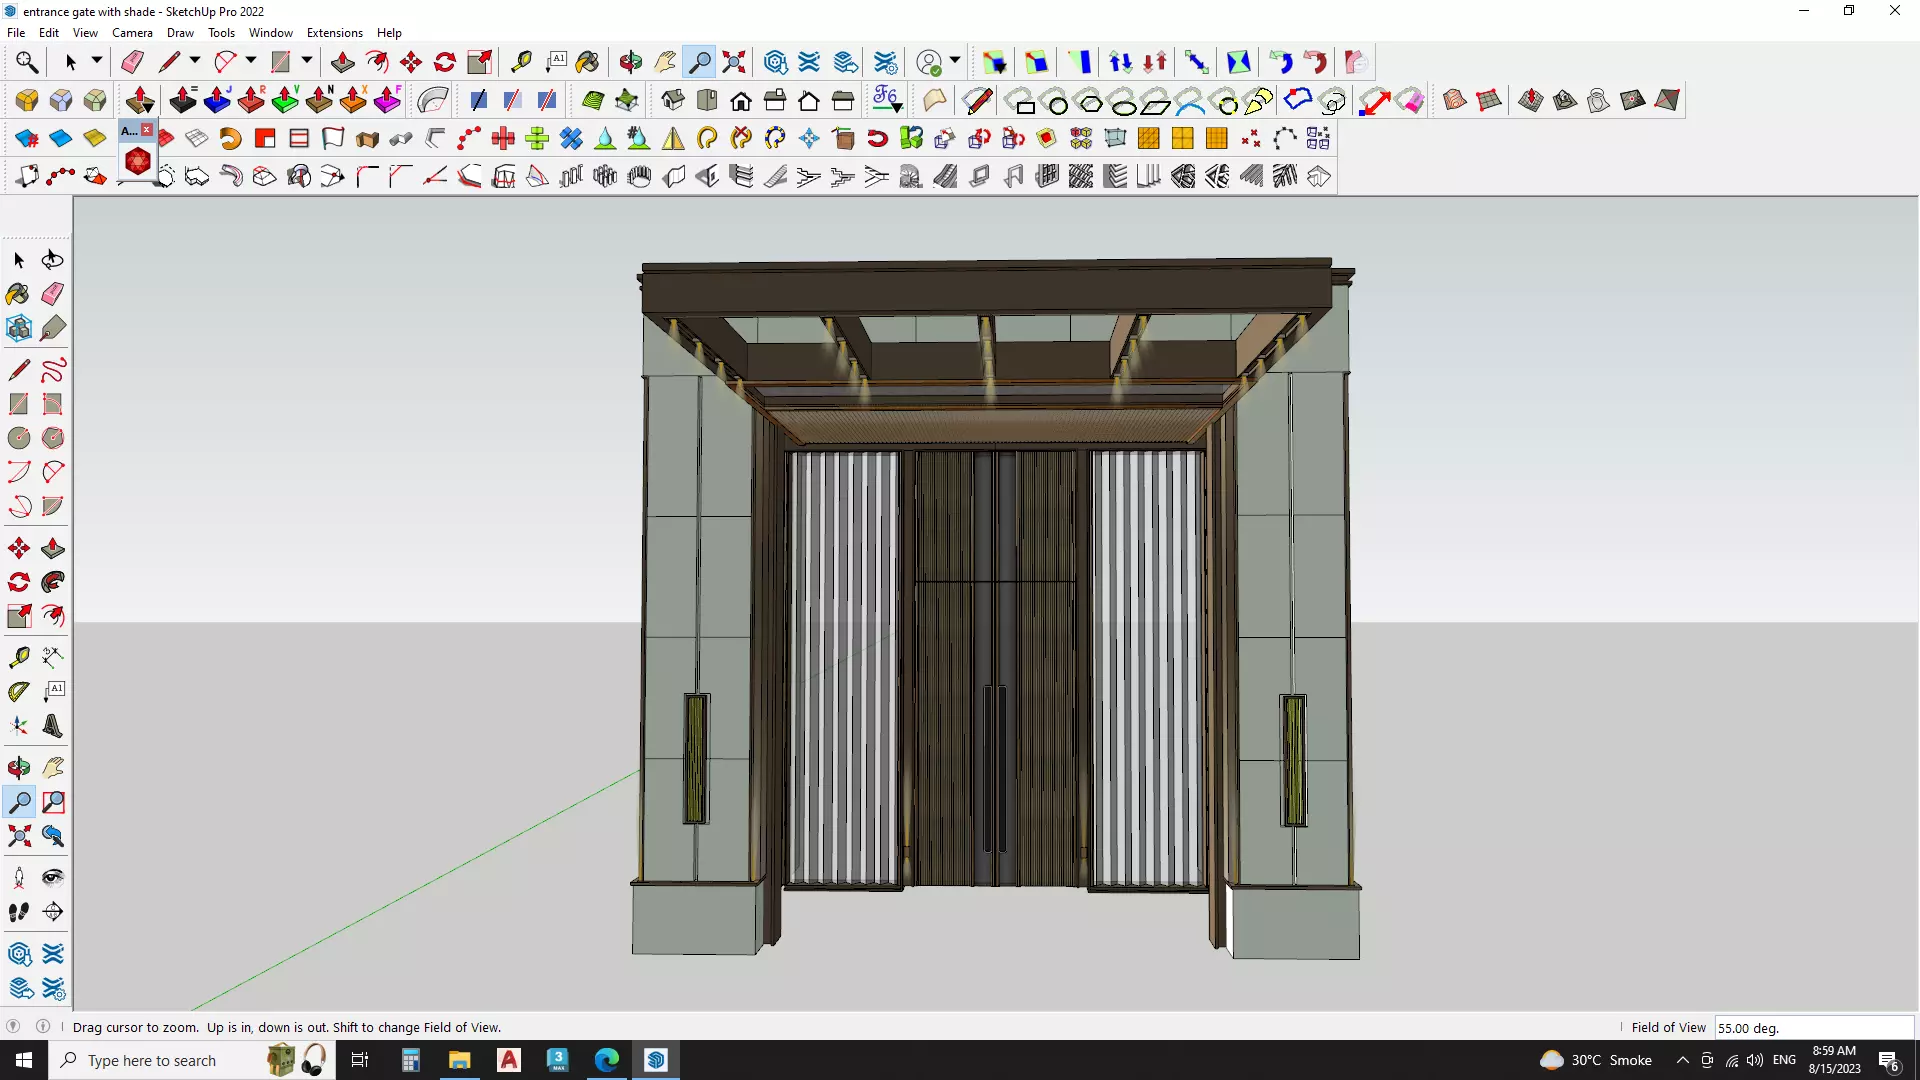
Task: Switch to Front view house icon
Action: click(x=741, y=100)
